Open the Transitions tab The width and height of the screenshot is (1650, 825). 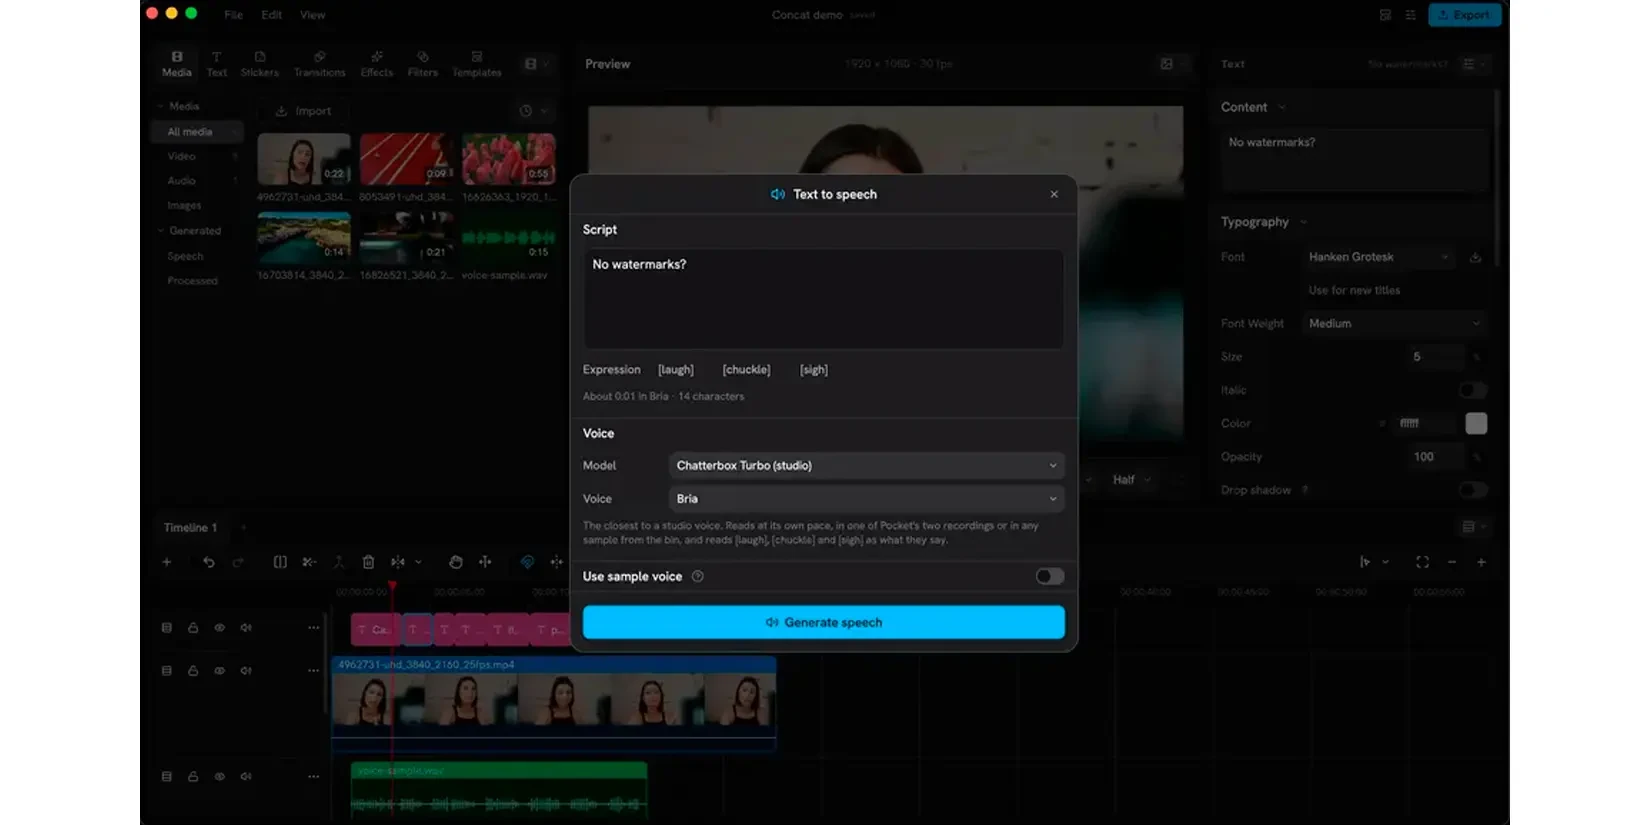(319, 64)
